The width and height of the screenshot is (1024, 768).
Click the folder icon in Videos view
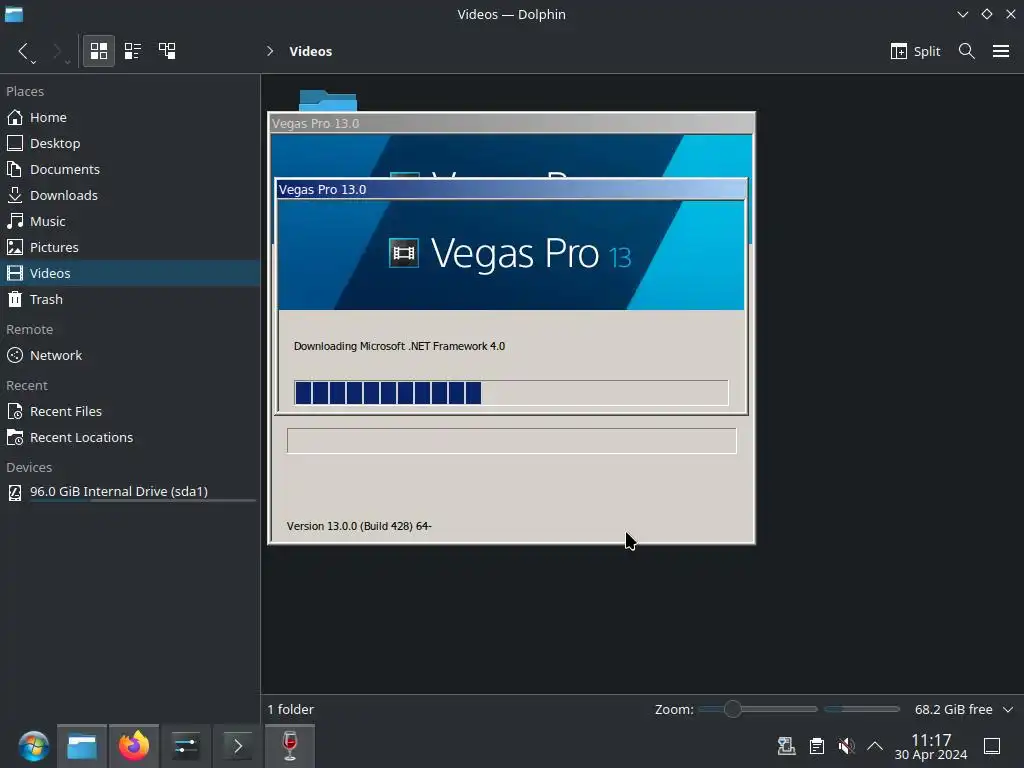pyautogui.click(x=328, y=101)
